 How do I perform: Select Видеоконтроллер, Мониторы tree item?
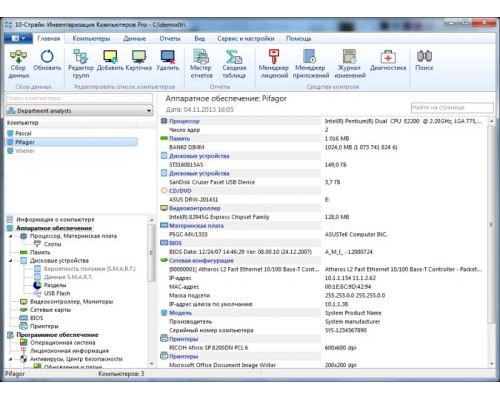click(x=71, y=302)
